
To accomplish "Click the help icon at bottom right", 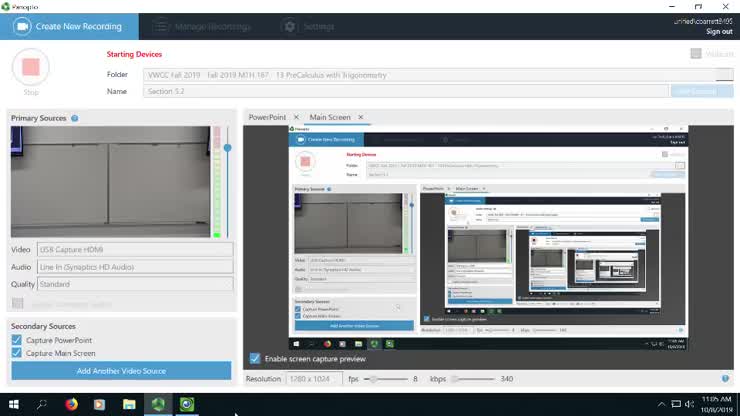I will [x=725, y=379].
